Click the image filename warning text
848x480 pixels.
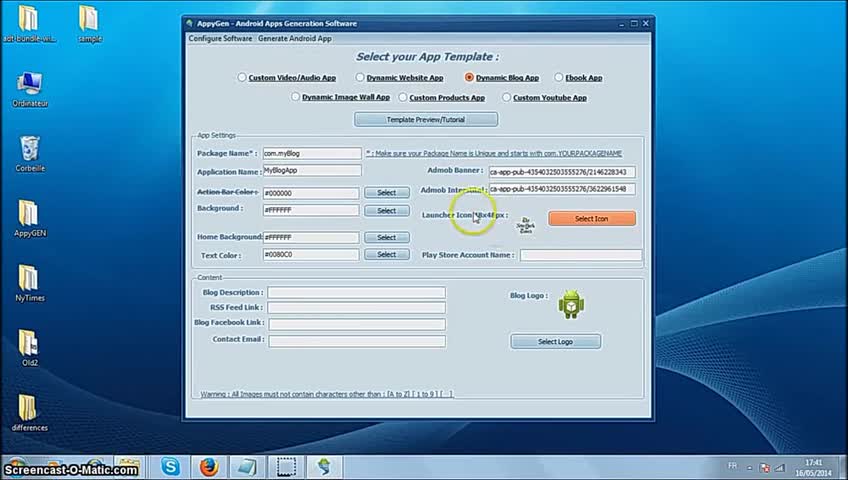coord(327,394)
